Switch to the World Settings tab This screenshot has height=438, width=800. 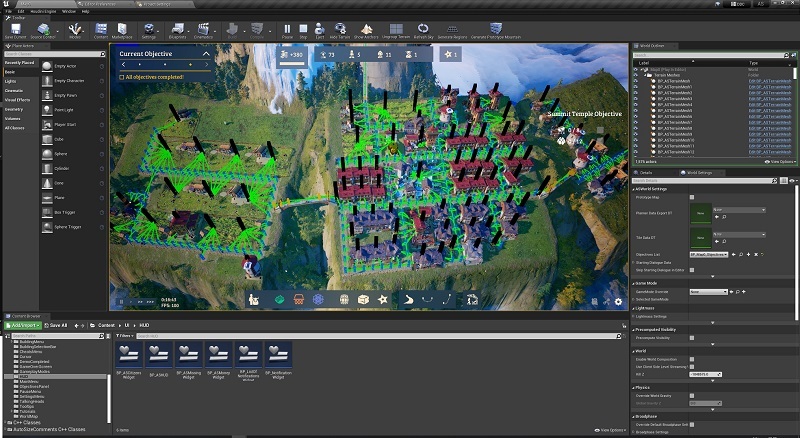[699, 173]
